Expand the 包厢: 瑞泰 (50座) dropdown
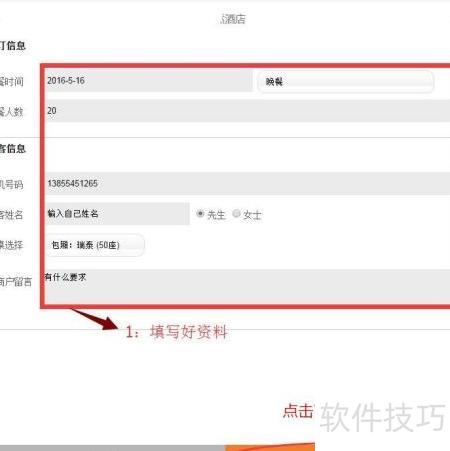 95,245
